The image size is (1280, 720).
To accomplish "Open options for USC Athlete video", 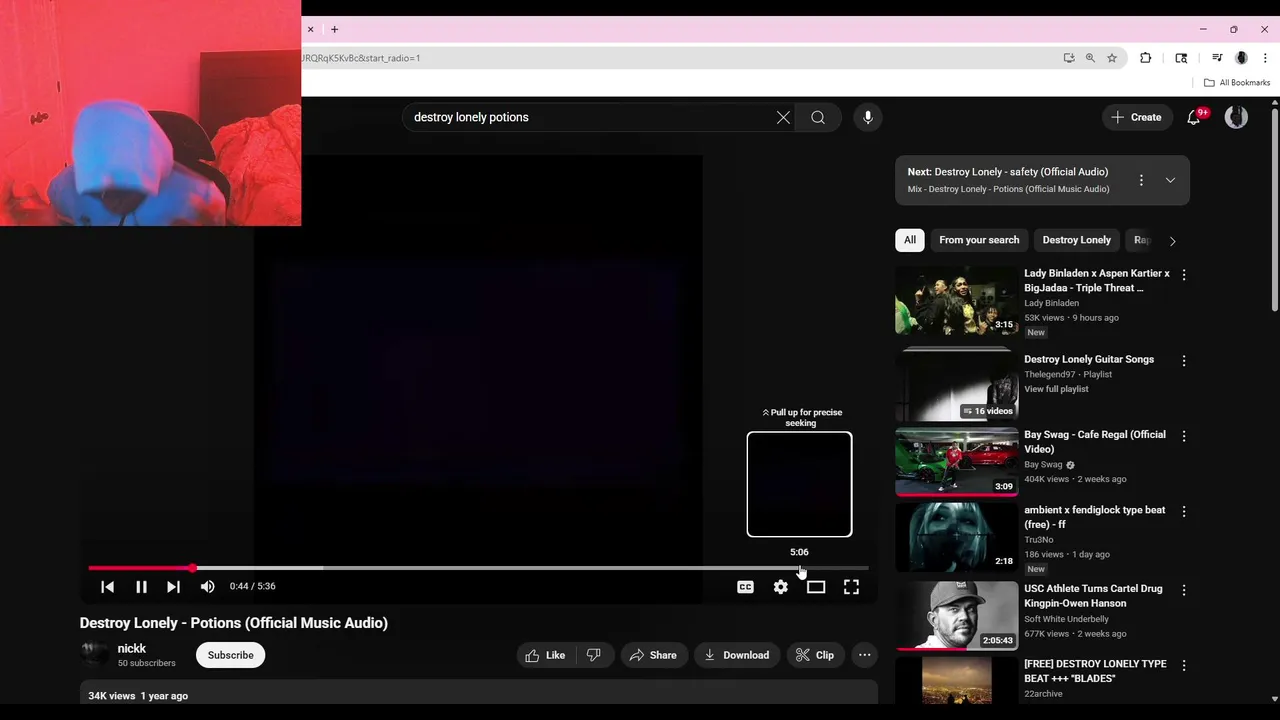I will click(x=1184, y=590).
